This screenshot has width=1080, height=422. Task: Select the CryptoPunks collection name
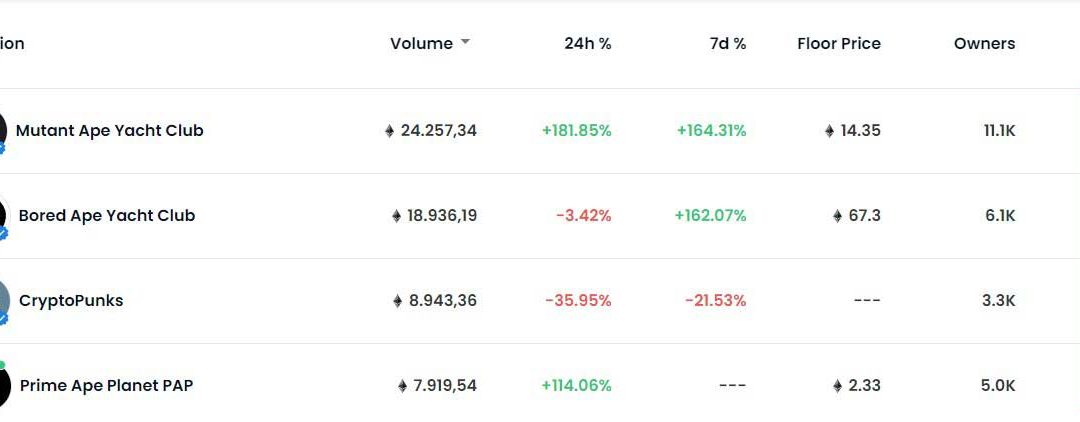(x=71, y=301)
